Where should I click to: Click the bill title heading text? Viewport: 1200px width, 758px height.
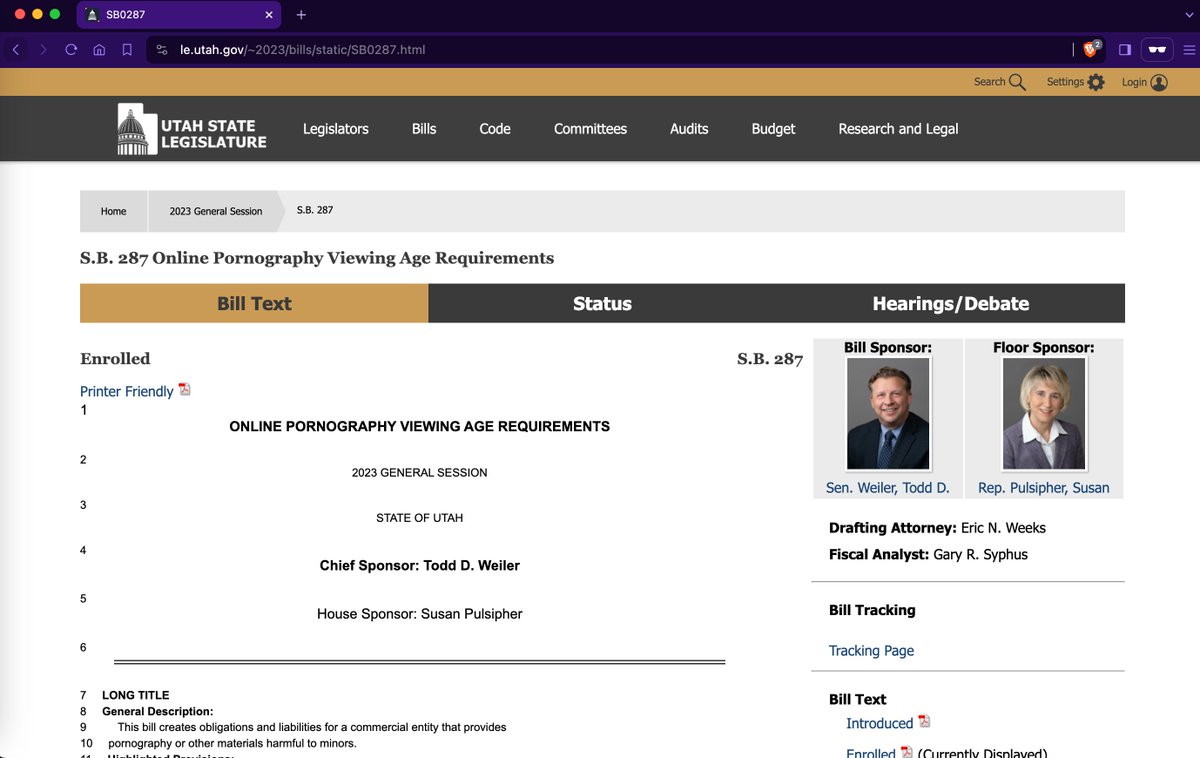point(317,258)
